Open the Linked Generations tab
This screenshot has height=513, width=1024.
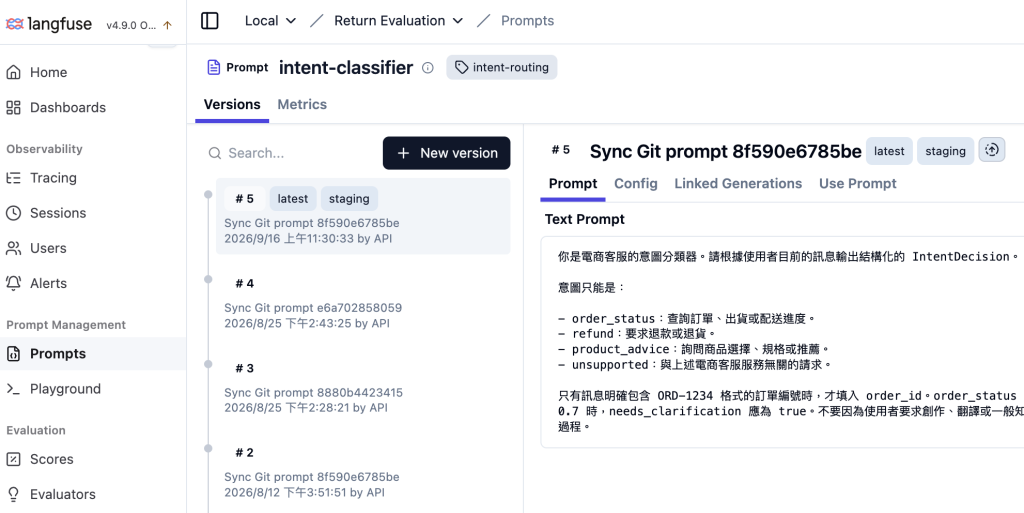tap(738, 184)
